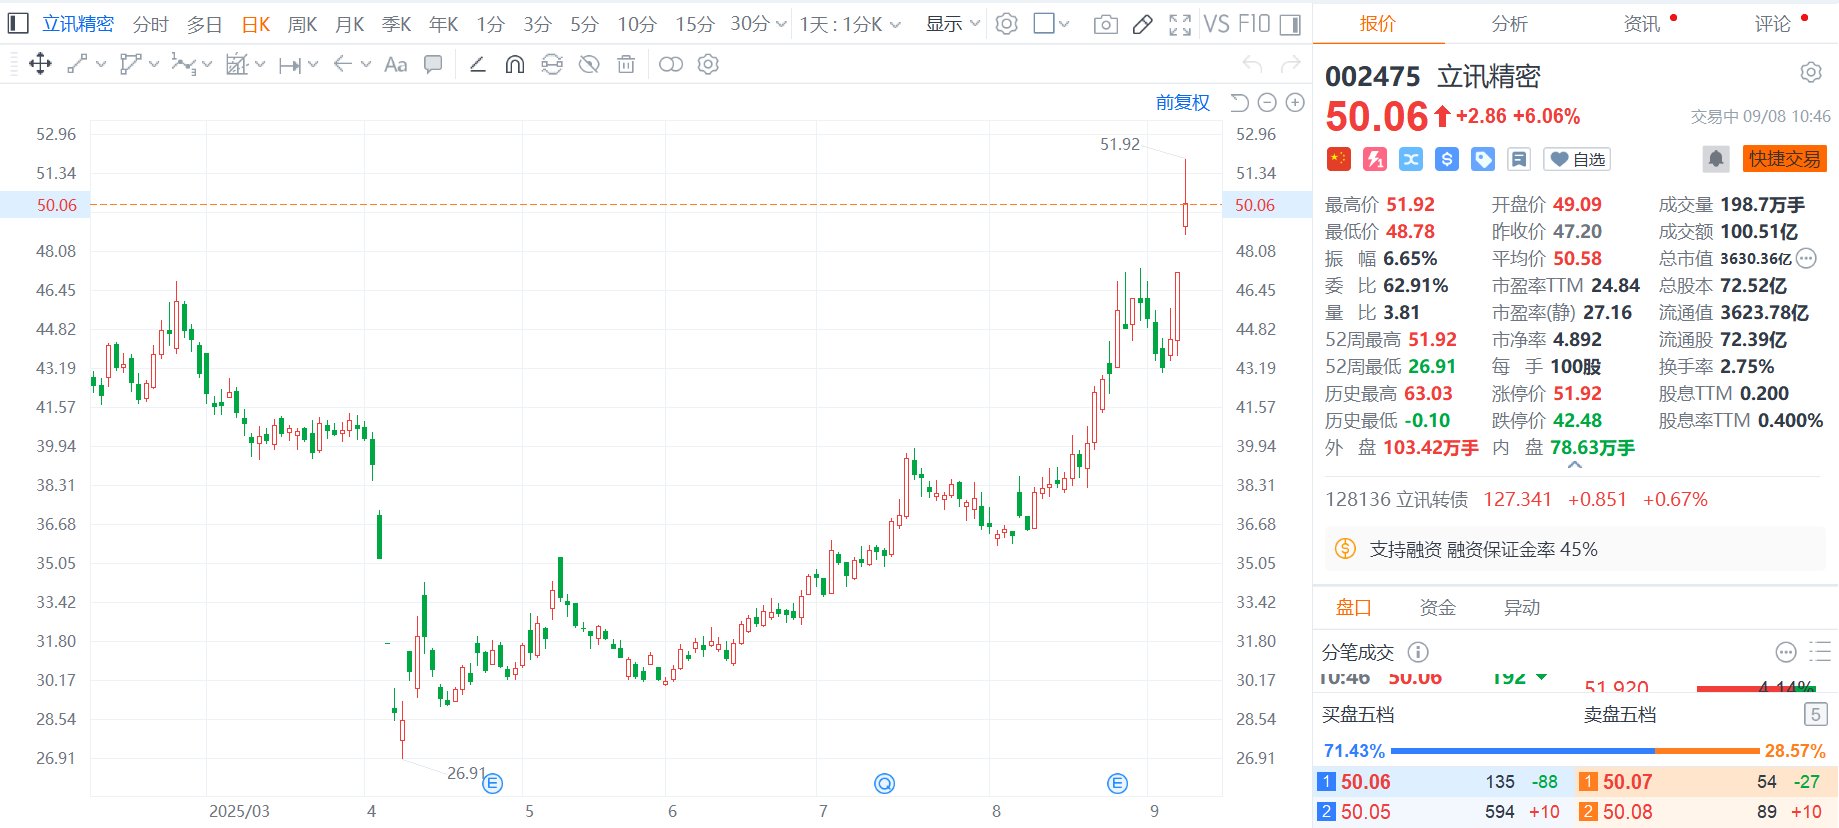Take a chart screenshot with camera icon
1839x828 pixels.
pyautogui.click(x=1105, y=24)
